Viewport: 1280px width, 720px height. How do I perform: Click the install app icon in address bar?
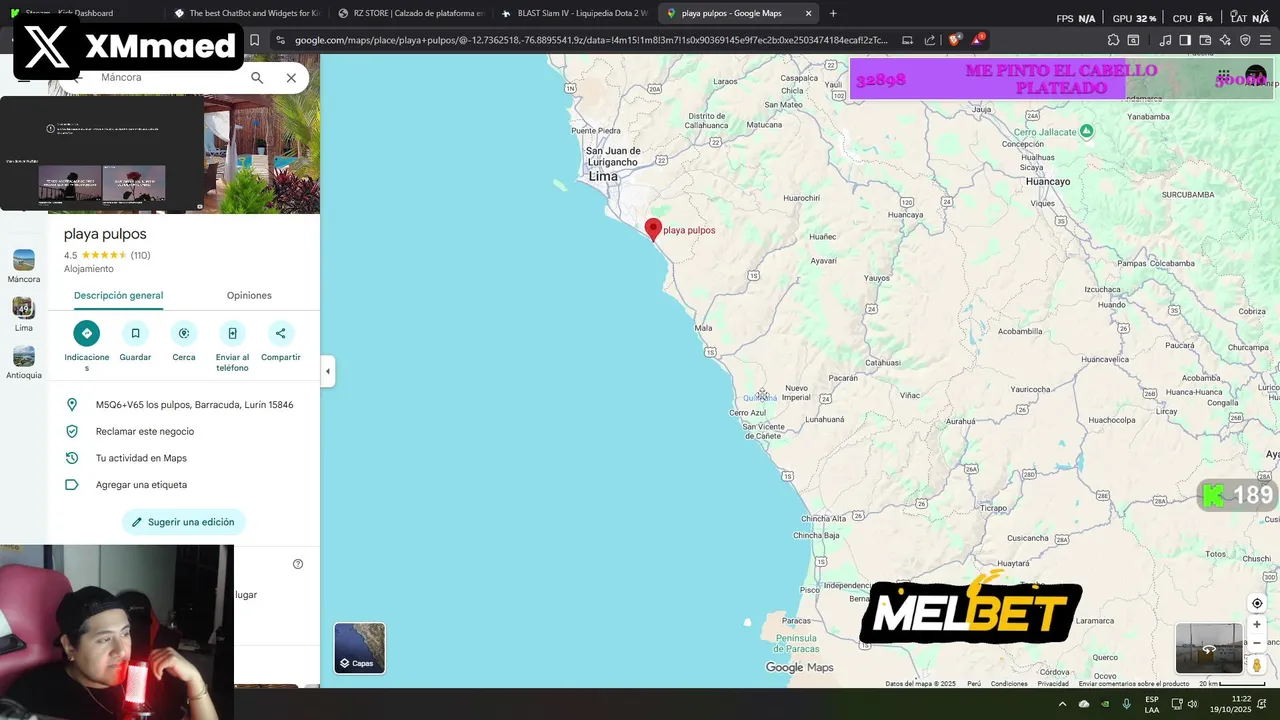point(907,40)
